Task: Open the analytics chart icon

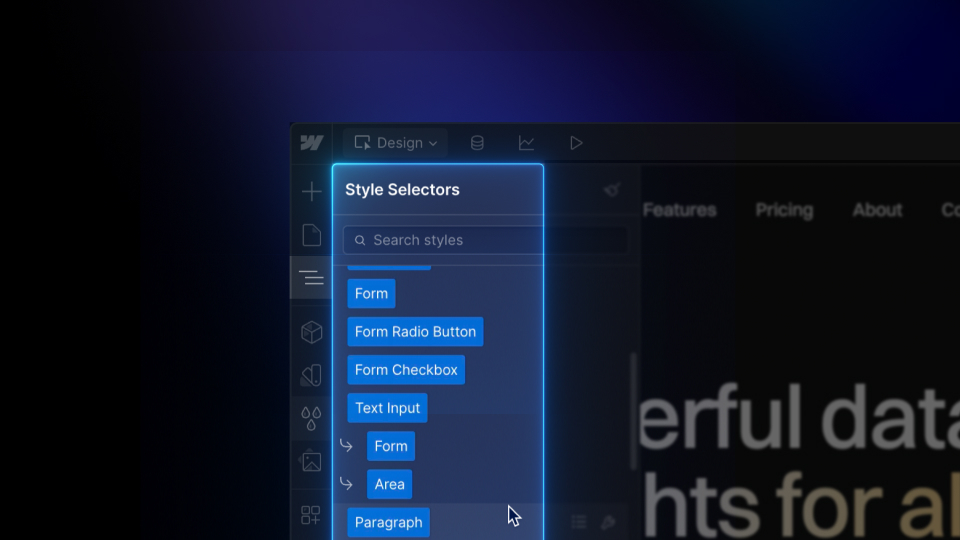Action: click(x=526, y=143)
